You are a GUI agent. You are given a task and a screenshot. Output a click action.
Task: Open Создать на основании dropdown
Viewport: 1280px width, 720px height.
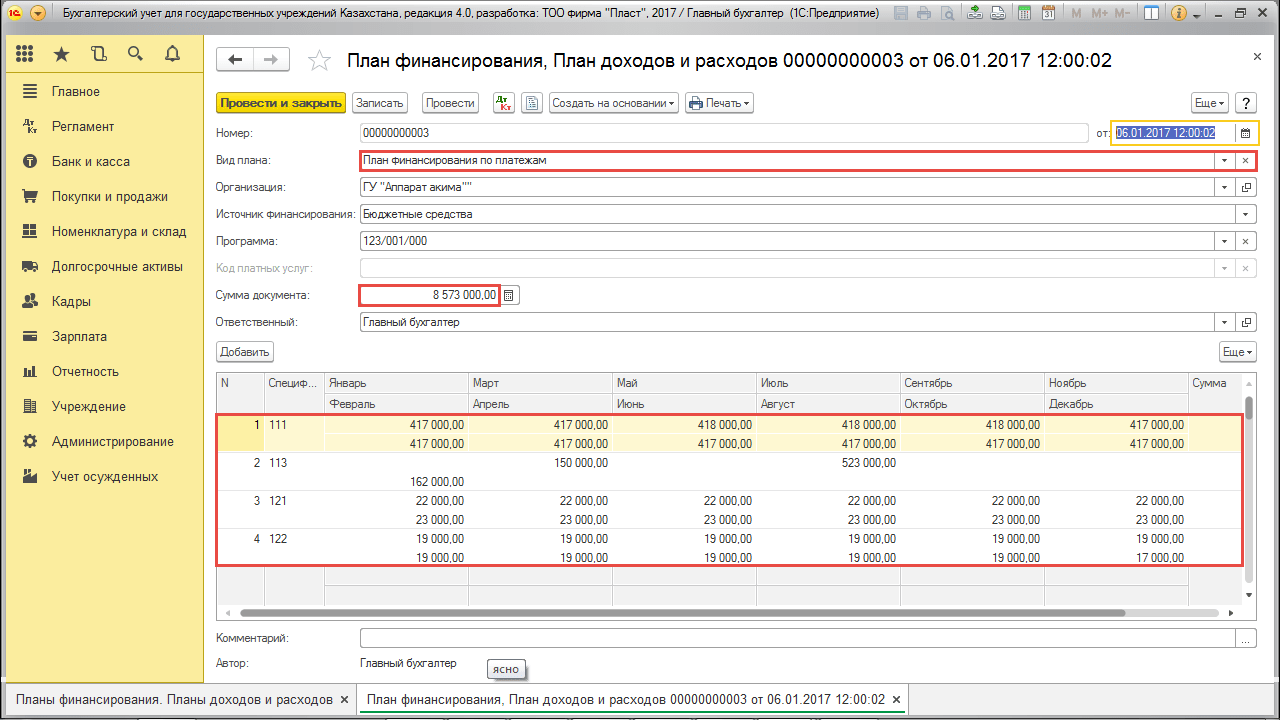click(x=614, y=103)
